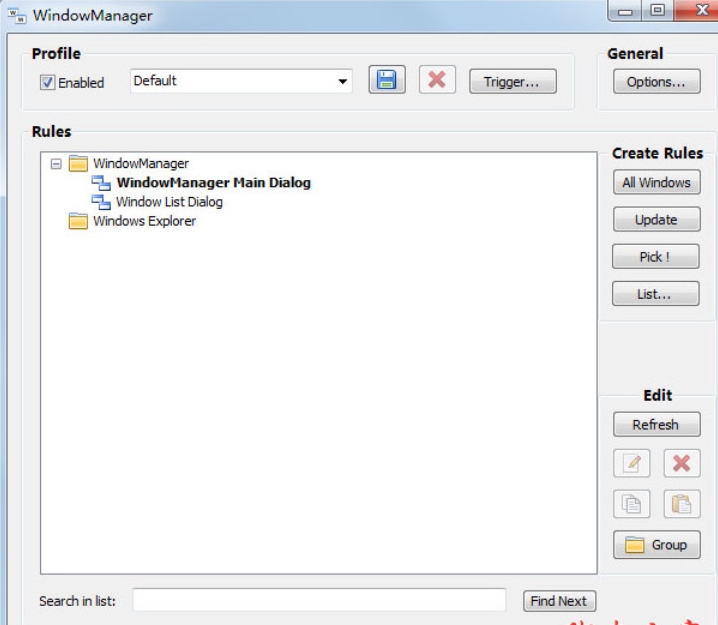Delete rule with red X in Edit section
Viewport: 718px width, 625px height.
(682, 463)
